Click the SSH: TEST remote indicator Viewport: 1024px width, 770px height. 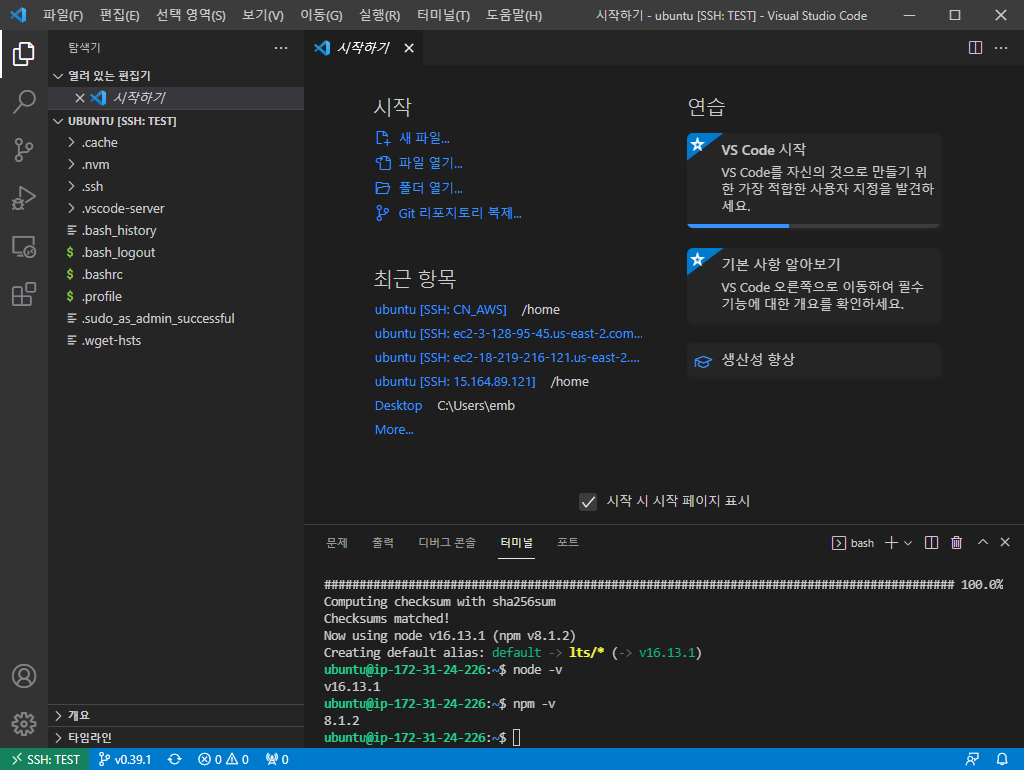click(45, 760)
